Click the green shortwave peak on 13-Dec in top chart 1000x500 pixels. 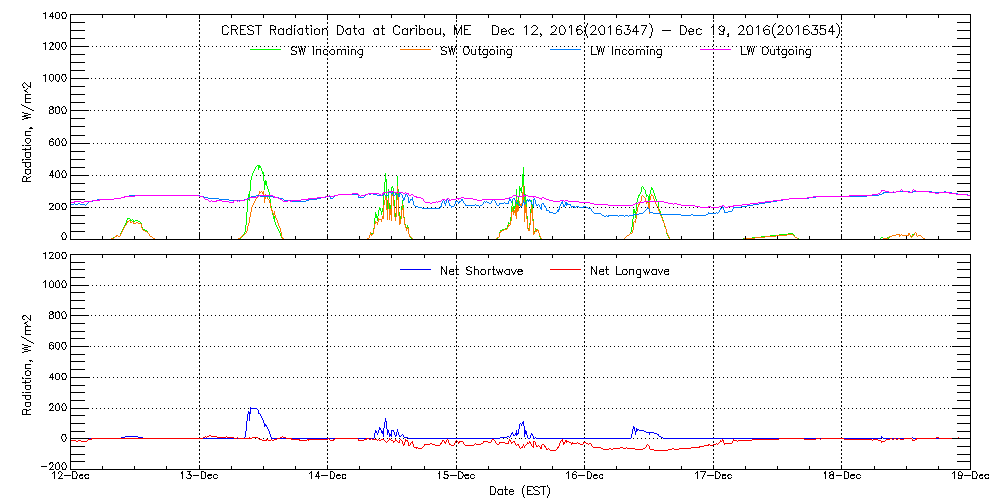click(x=258, y=167)
